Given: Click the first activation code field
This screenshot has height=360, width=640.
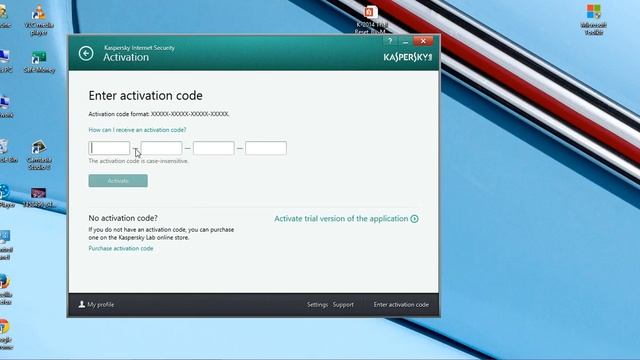Looking at the screenshot, I should [109, 148].
